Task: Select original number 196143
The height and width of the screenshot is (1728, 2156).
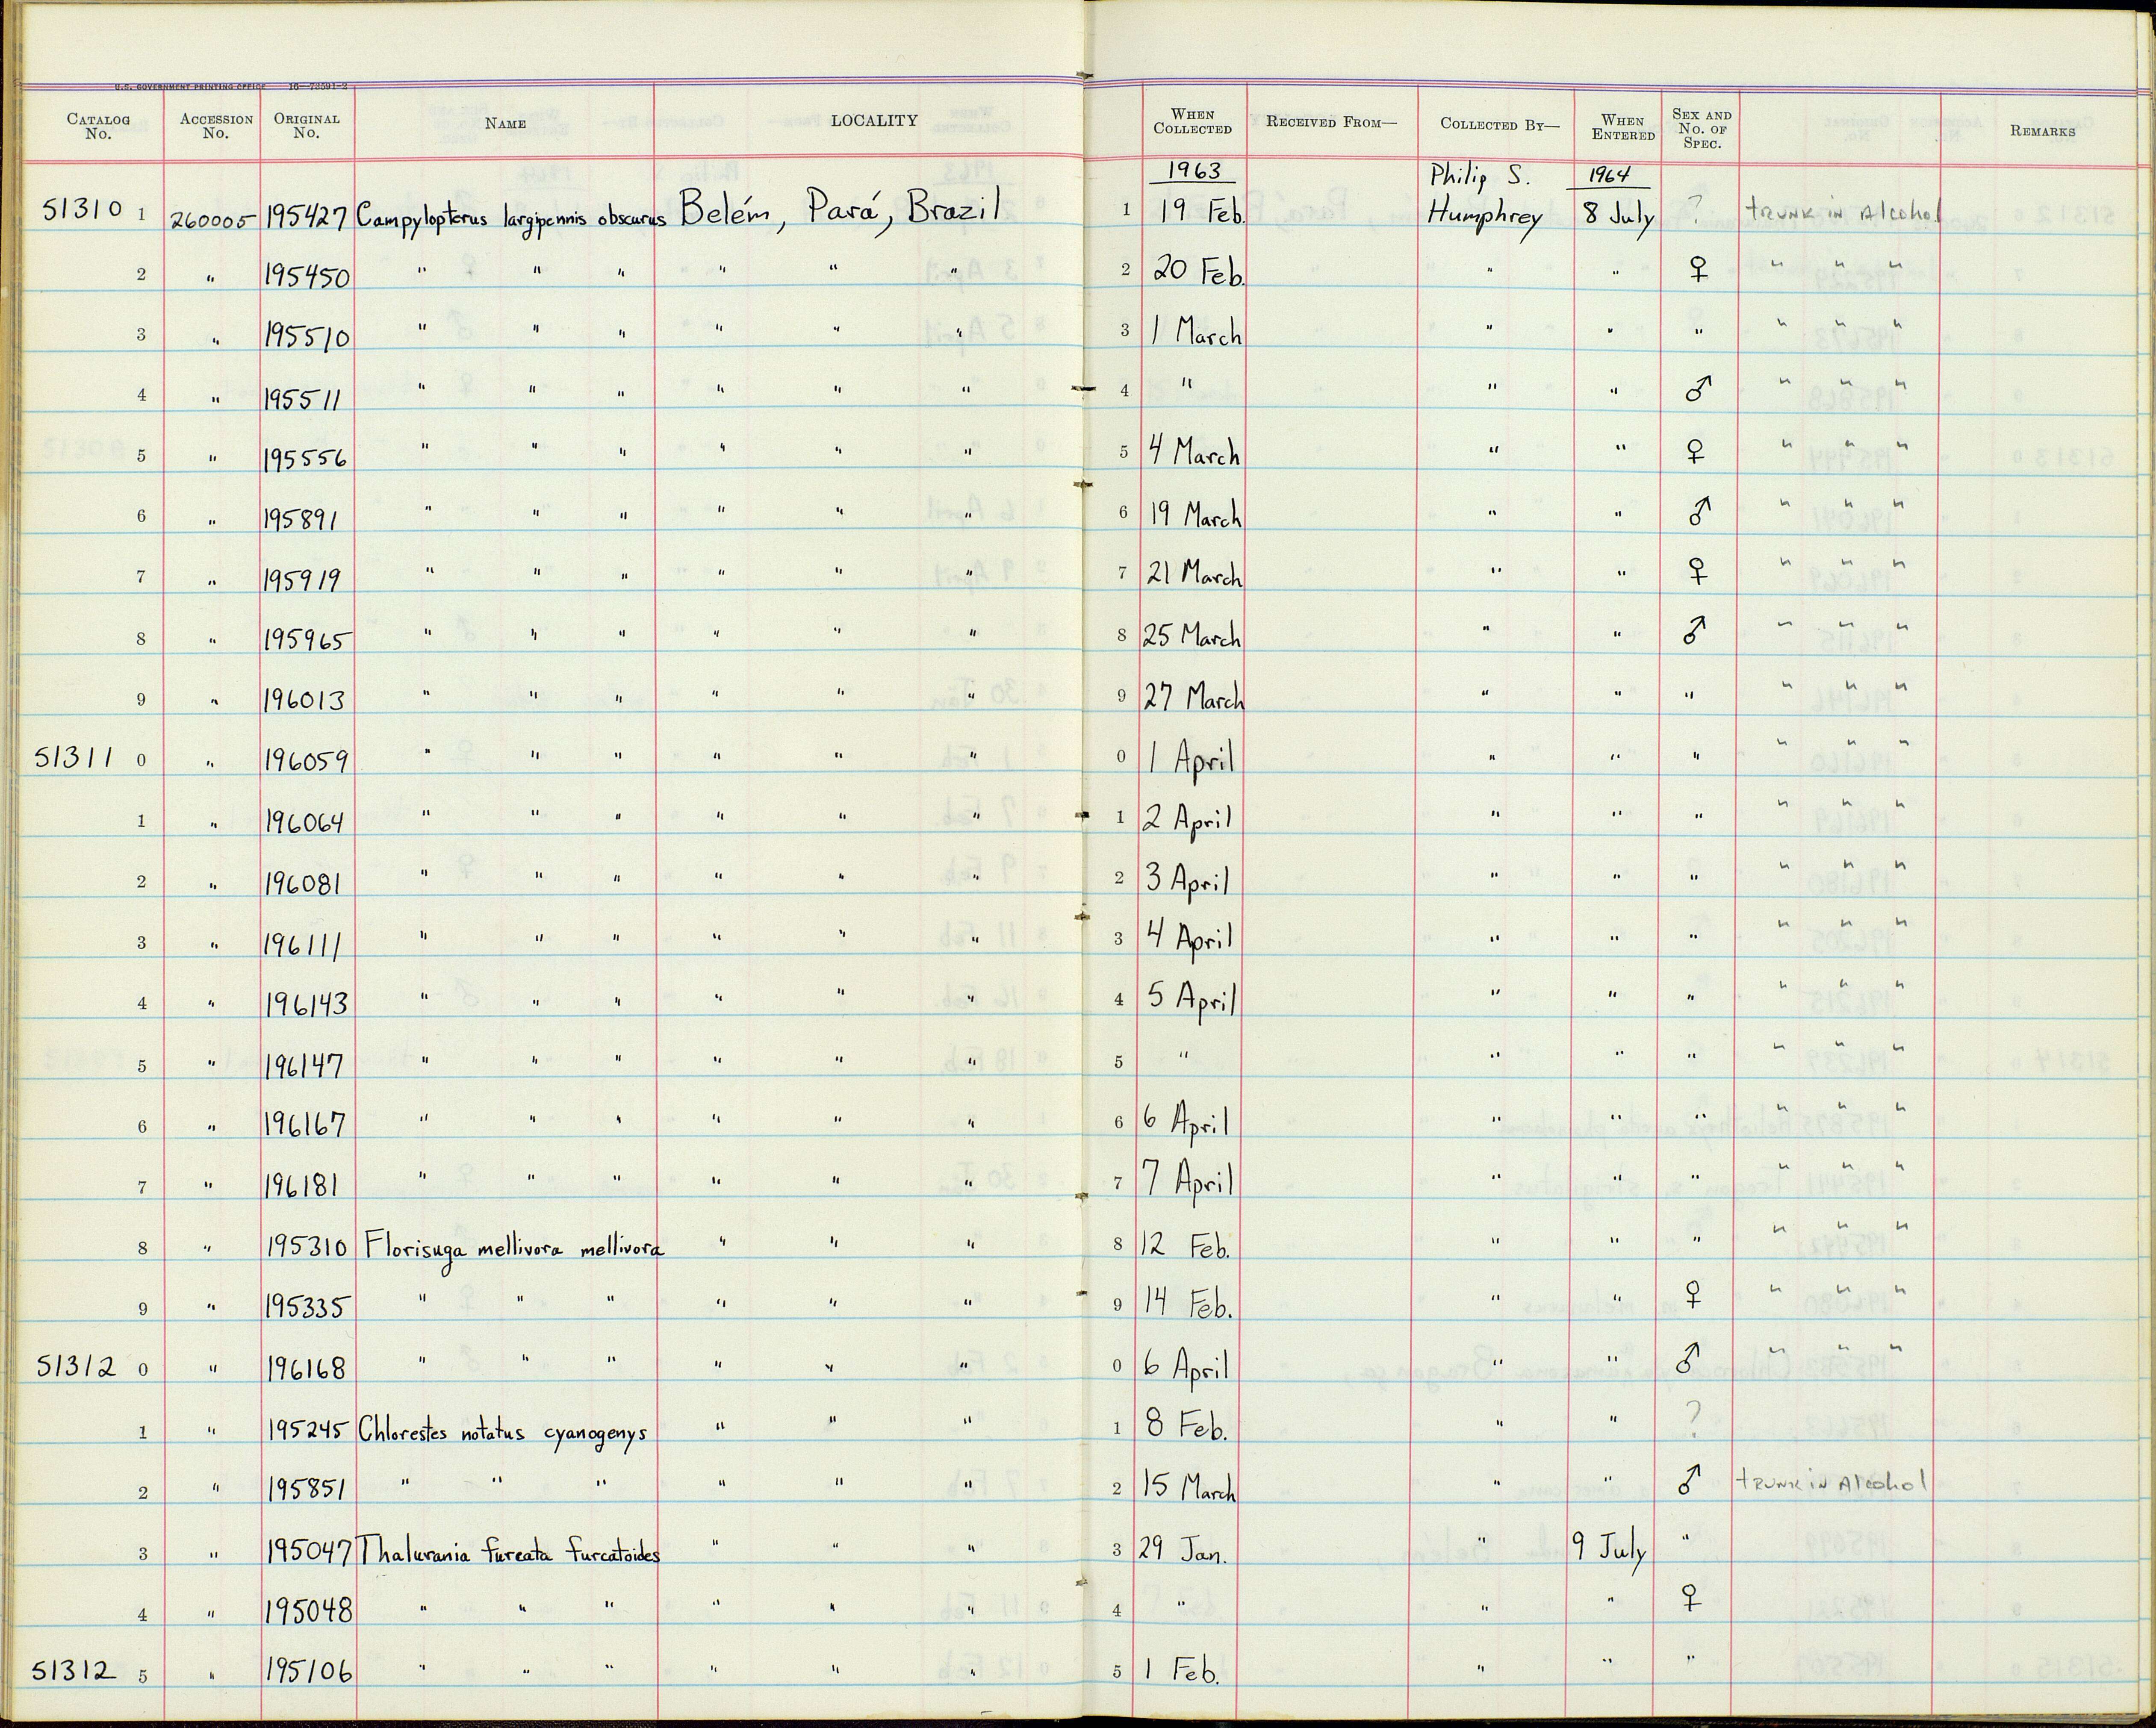Action: pos(307,1003)
